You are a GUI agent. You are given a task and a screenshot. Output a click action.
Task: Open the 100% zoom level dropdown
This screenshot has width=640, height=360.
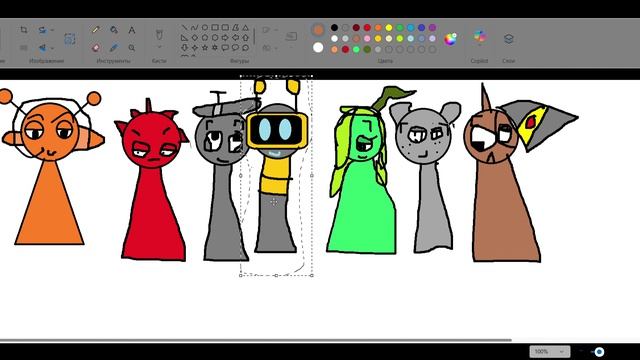coord(550,351)
